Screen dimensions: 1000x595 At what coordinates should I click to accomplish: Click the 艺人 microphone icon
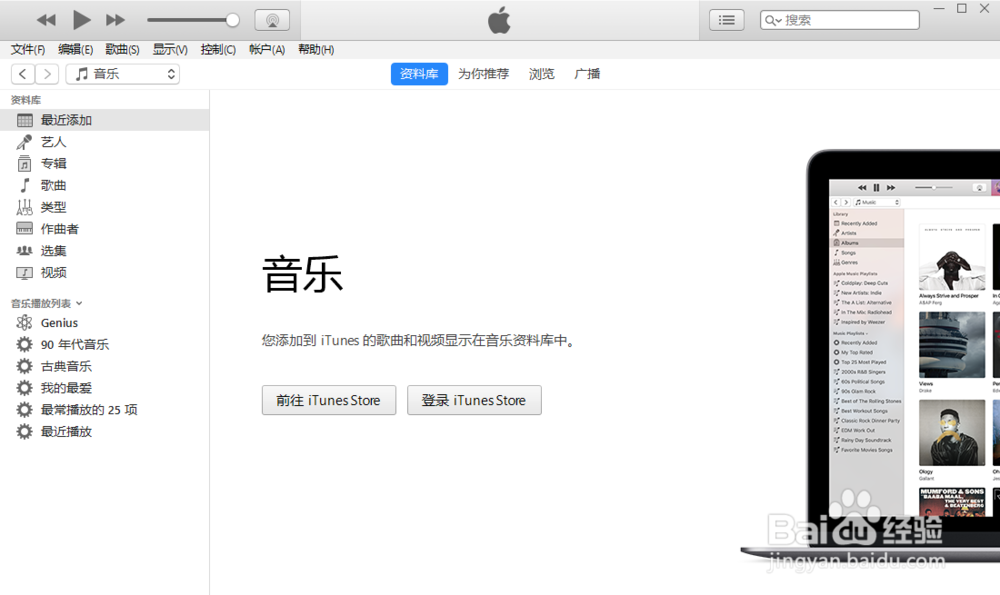point(24,142)
